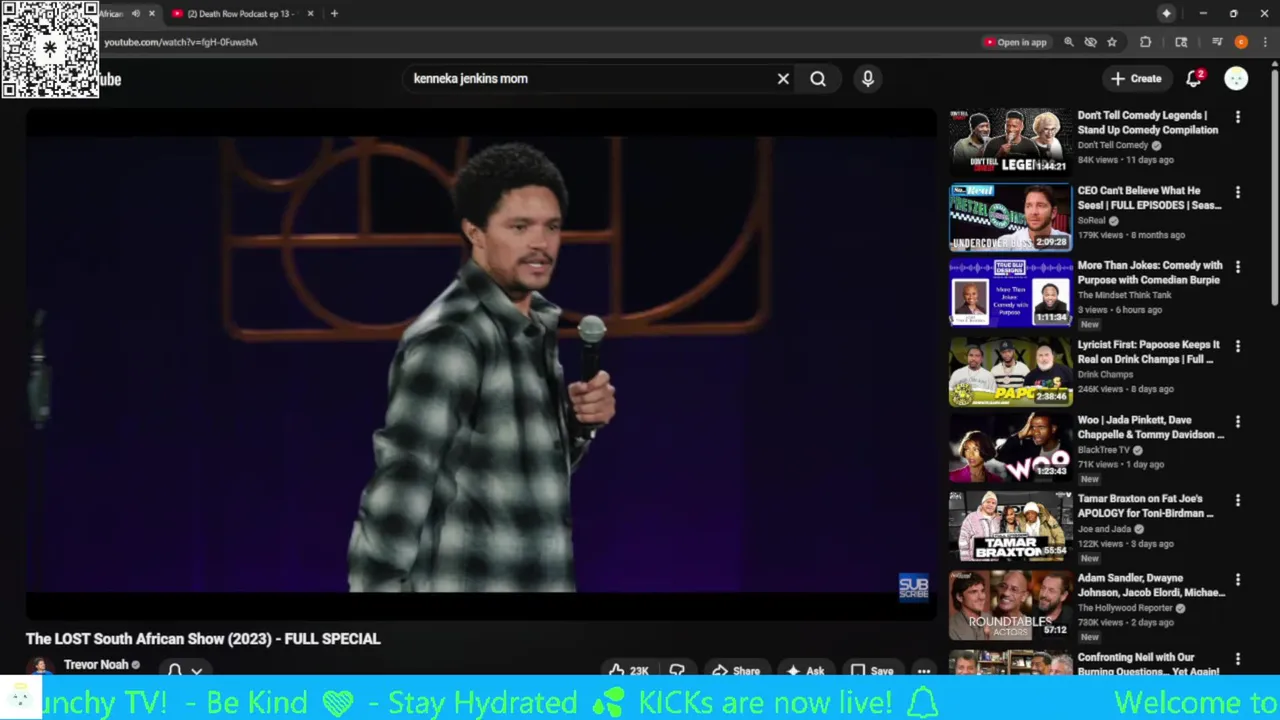1280x720 pixels.
Task: Open the Undercover Boss CEO video thumbnail
Action: (x=1010, y=217)
